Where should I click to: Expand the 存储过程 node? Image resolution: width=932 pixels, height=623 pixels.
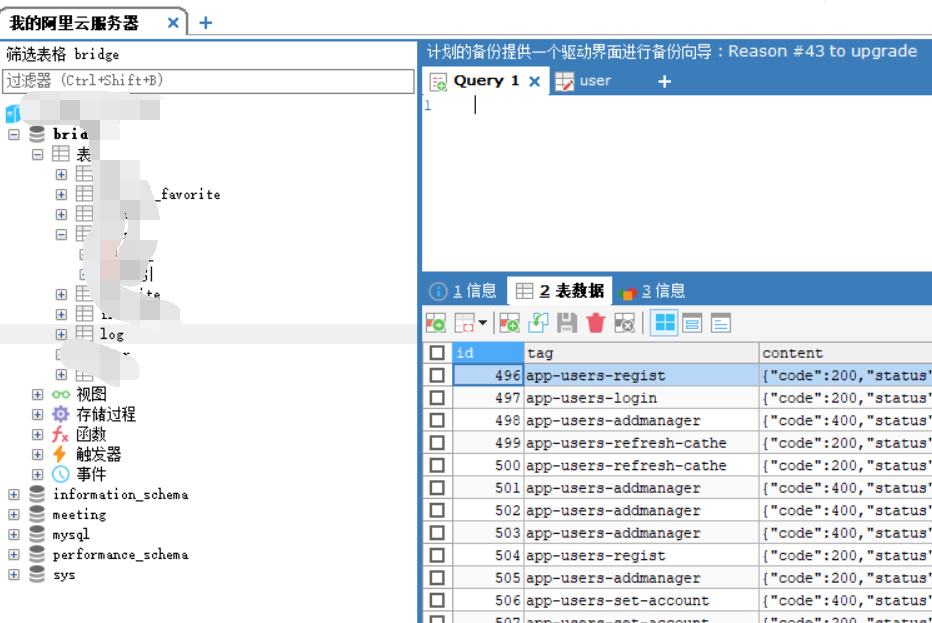pos(37,414)
